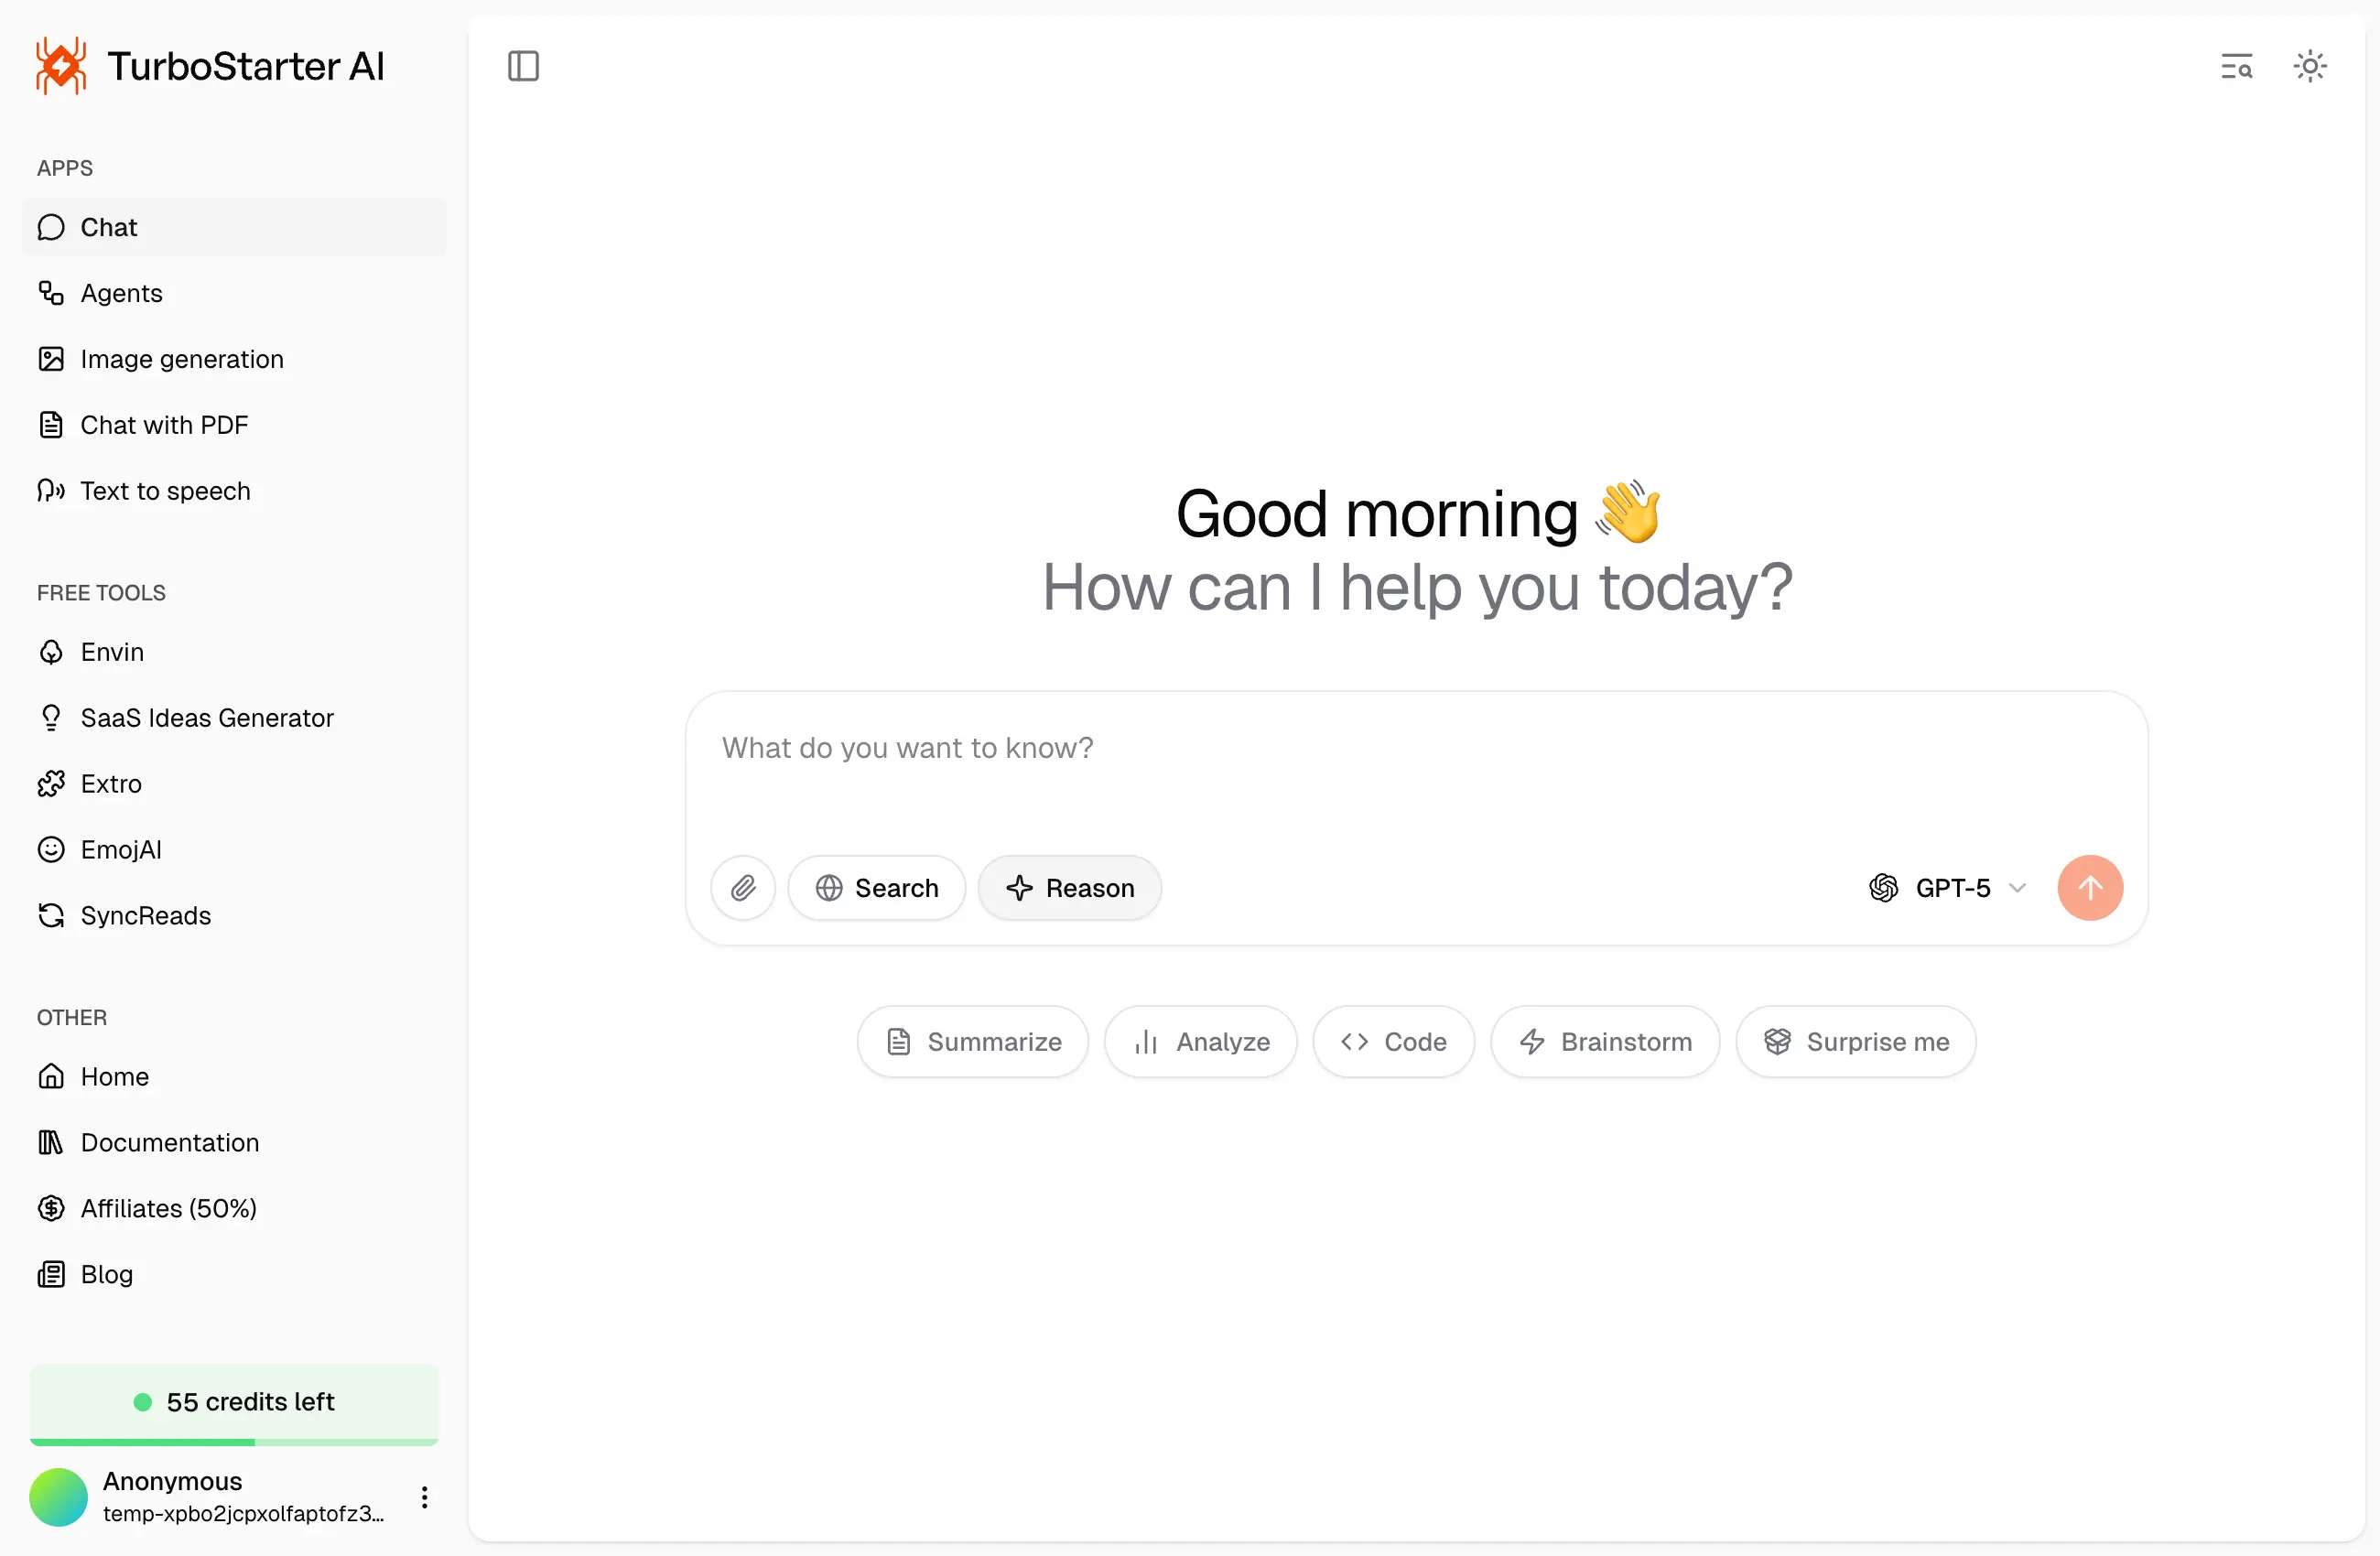Image resolution: width=2380 pixels, height=1556 pixels.
Task: Click the paperclip attach file icon
Action: click(x=742, y=888)
